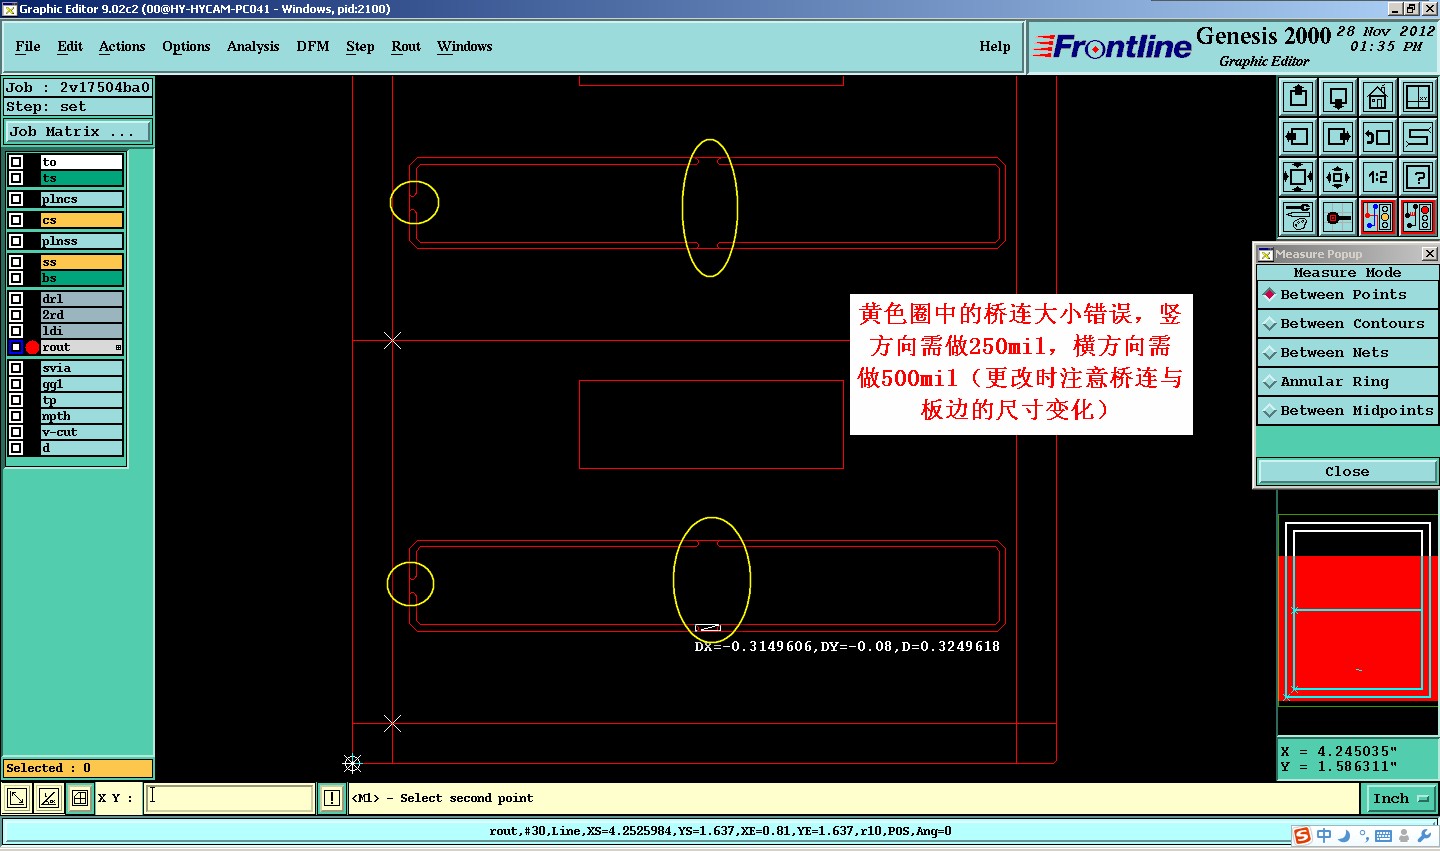Toggle display box of layer 'plnss'
This screenshot has height=851, width=1440.
pyautogui.click(x=16, y=241)
